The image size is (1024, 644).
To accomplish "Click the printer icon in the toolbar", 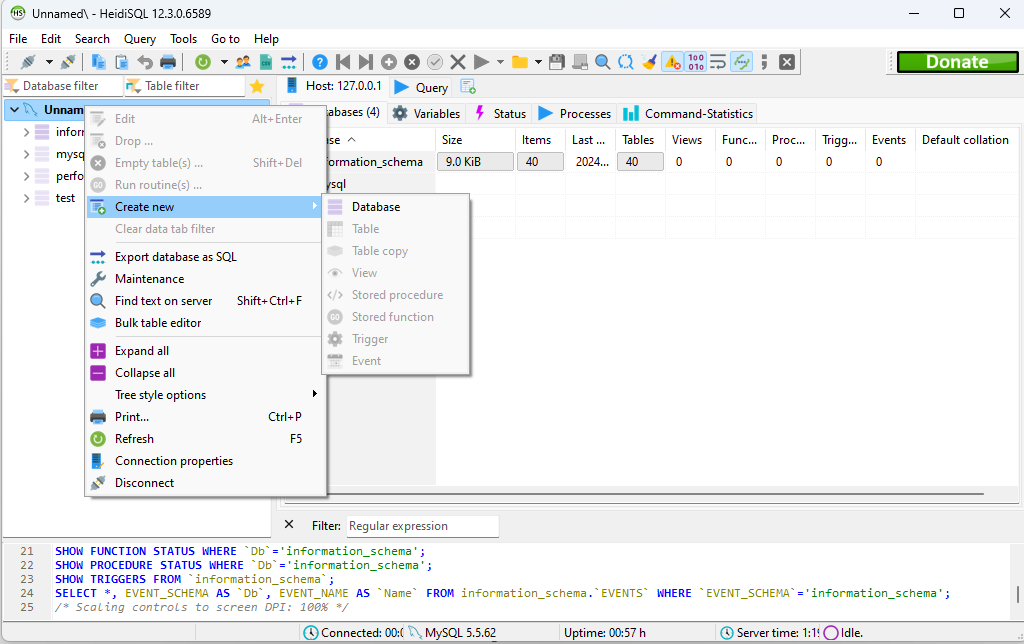I will click(x=168, y=62).
